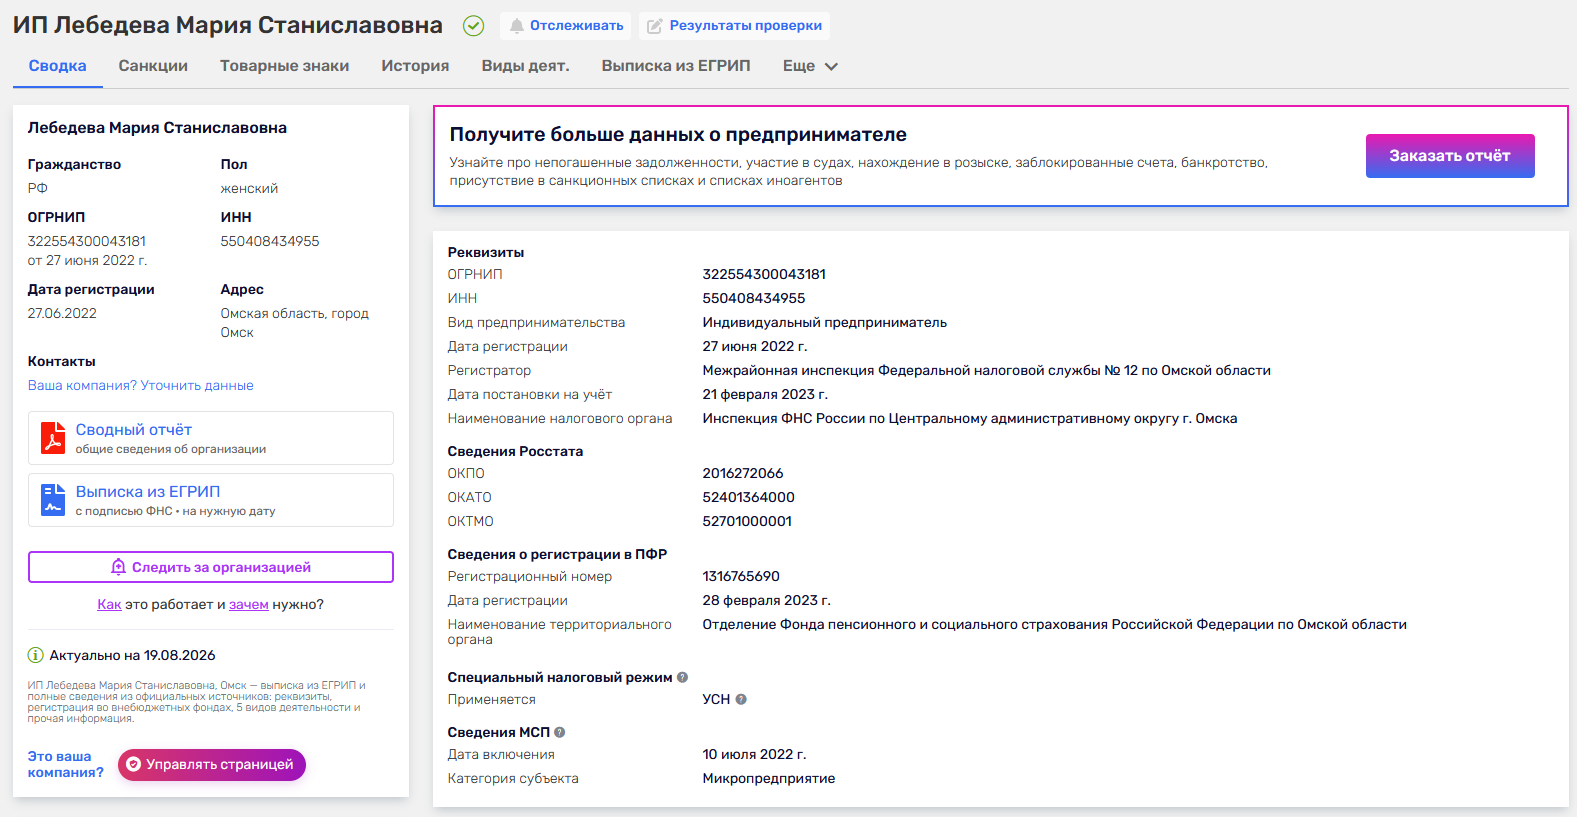Image resolution: width=1577 pixels, height=817 pixels.
Task: Click the Индивидуальный предприниматель value
Action: pos(825,323)
